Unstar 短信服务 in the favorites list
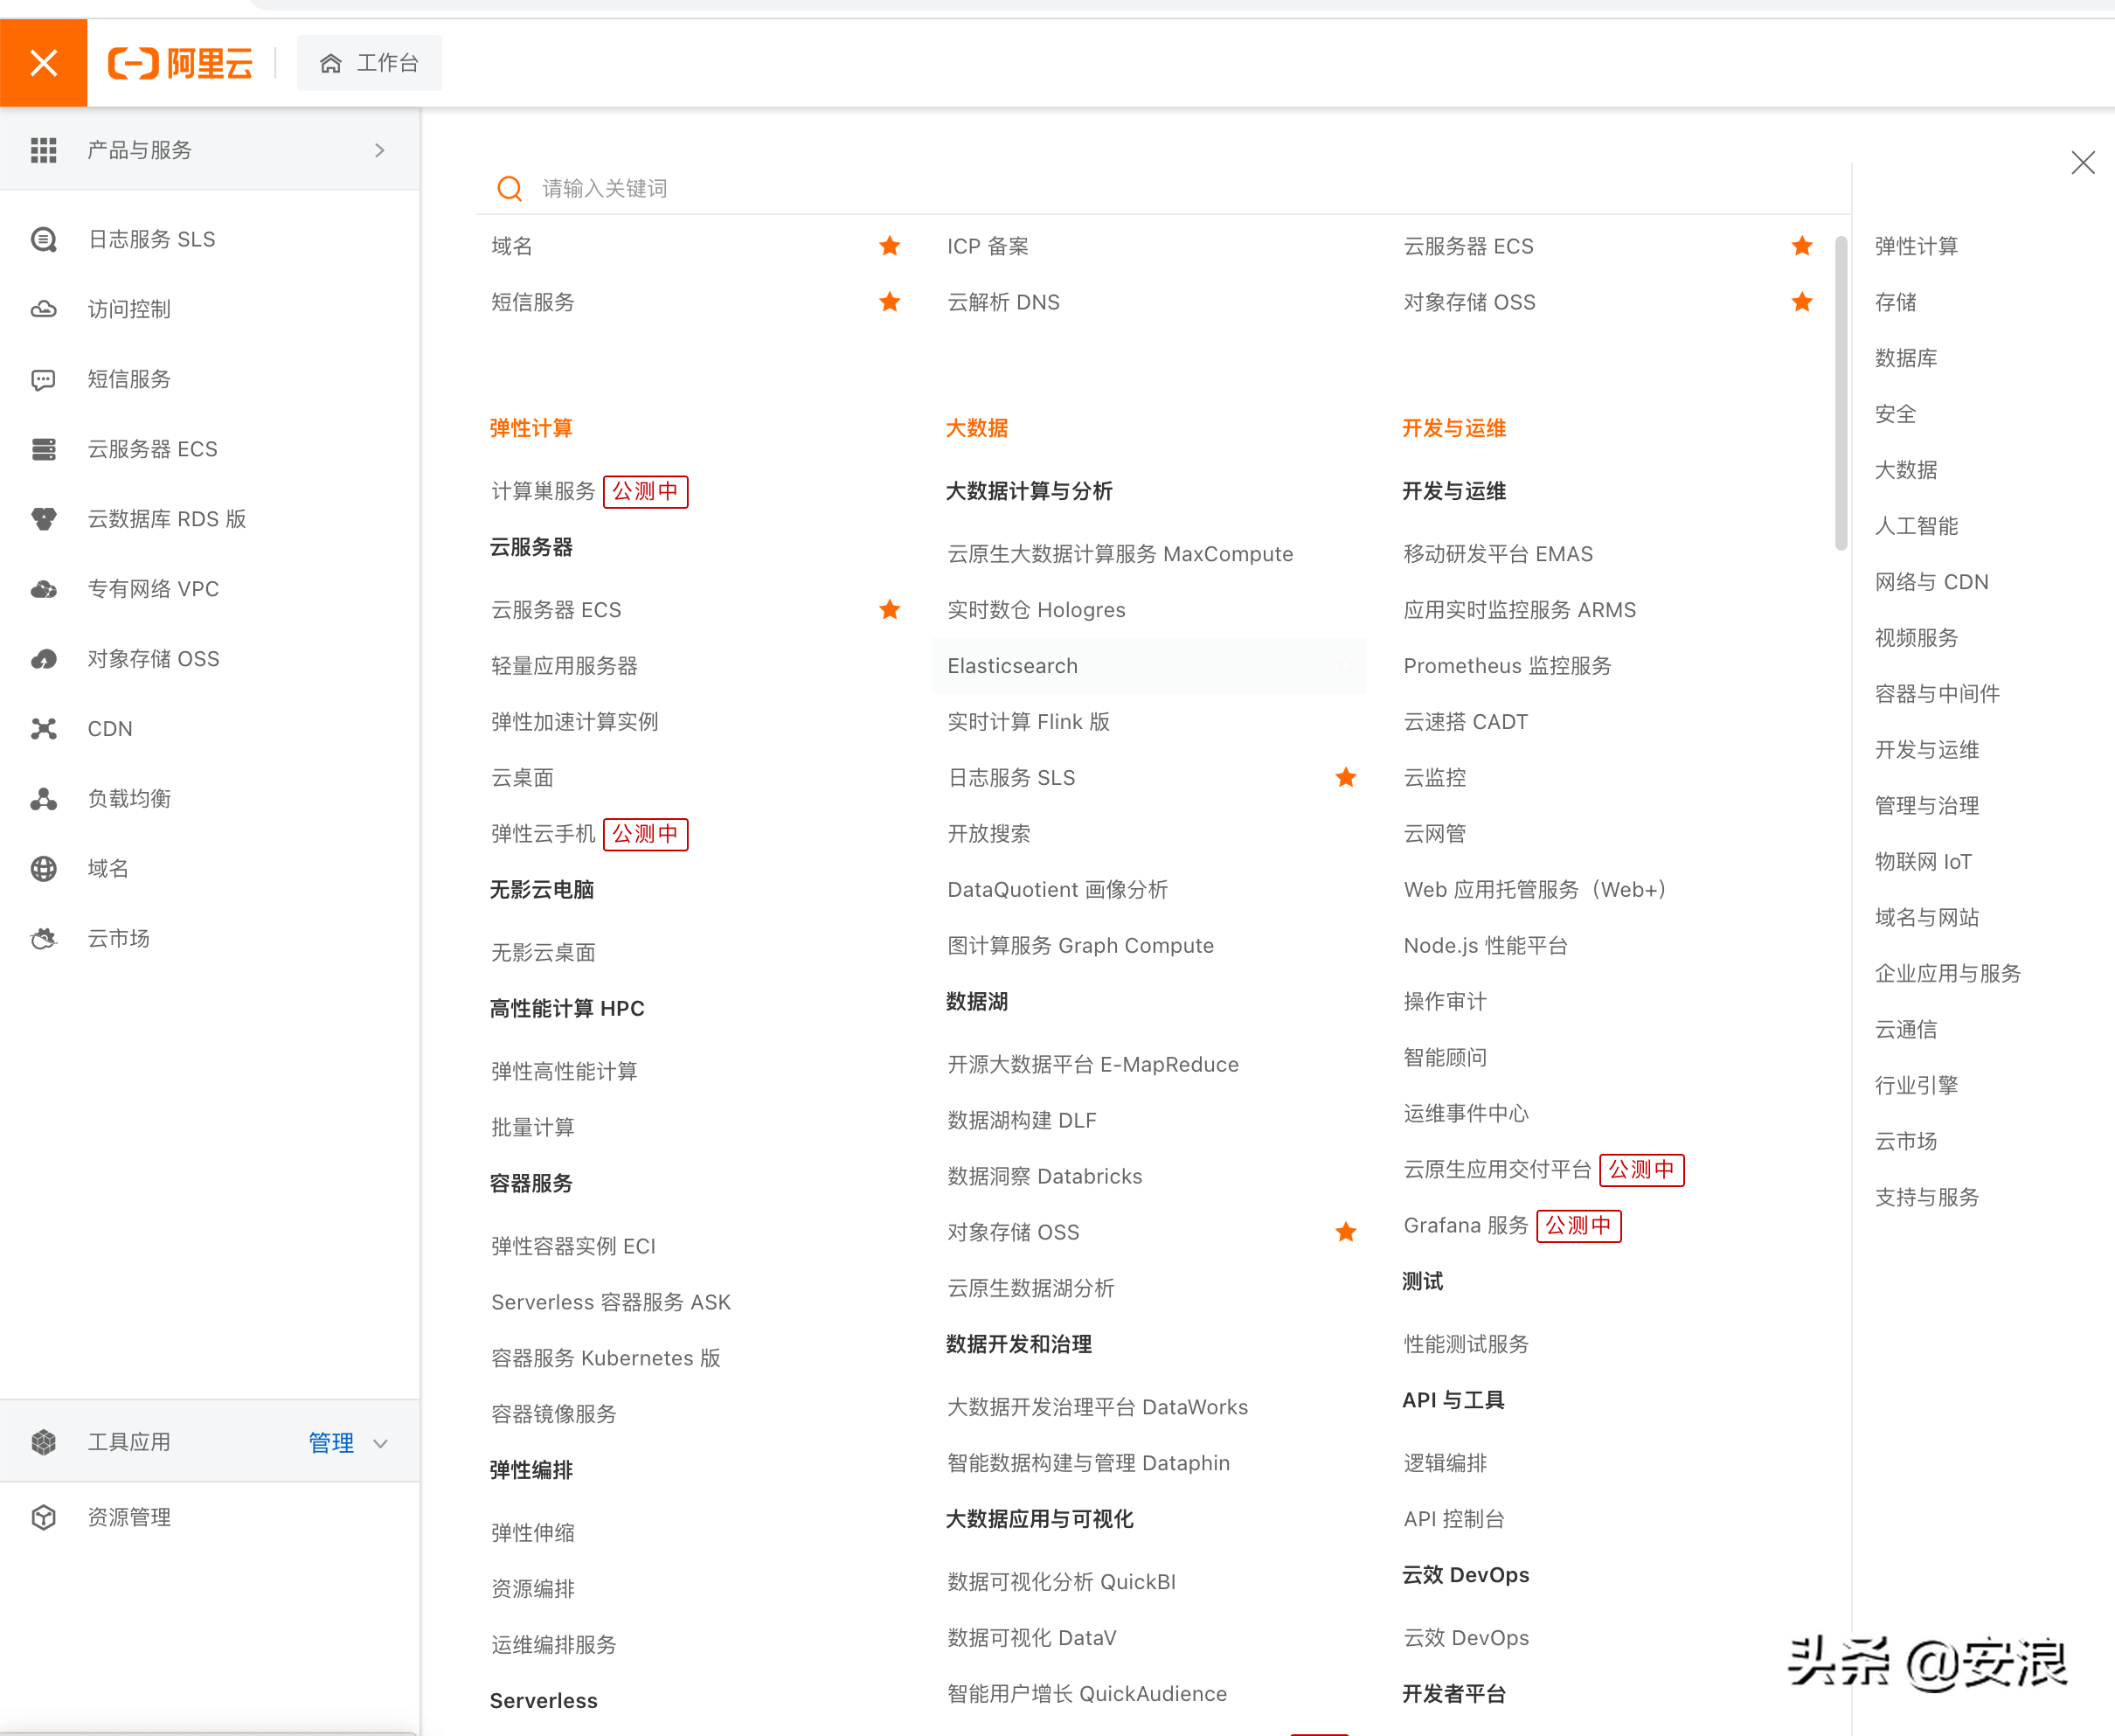Image resolution: width=2115 pixels, height=1736 pixels. click(889, 302)
